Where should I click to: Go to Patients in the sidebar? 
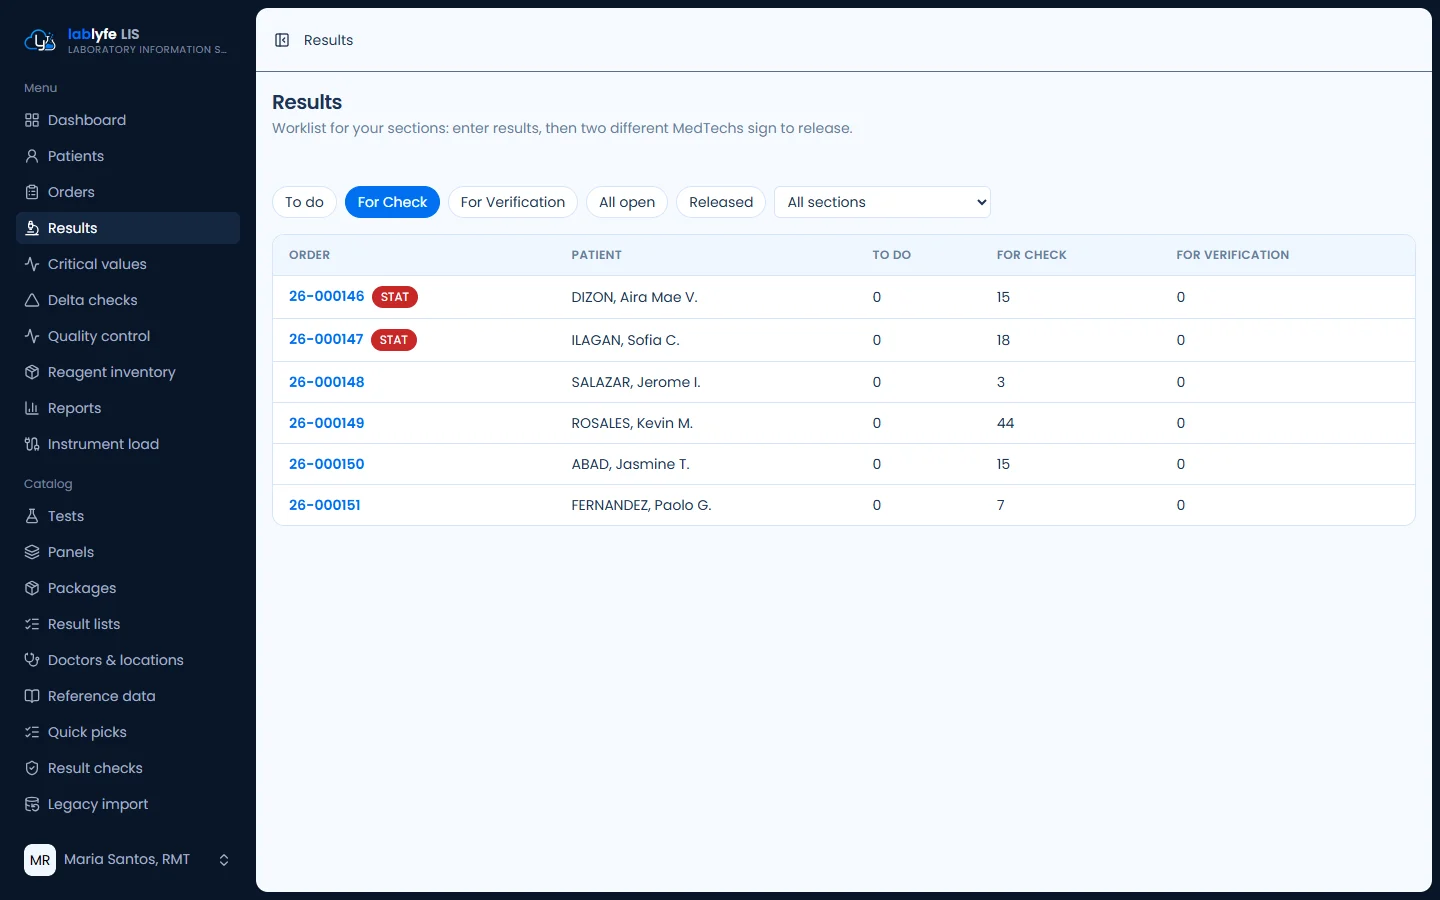pyautogui.click(x=128, y=156)
